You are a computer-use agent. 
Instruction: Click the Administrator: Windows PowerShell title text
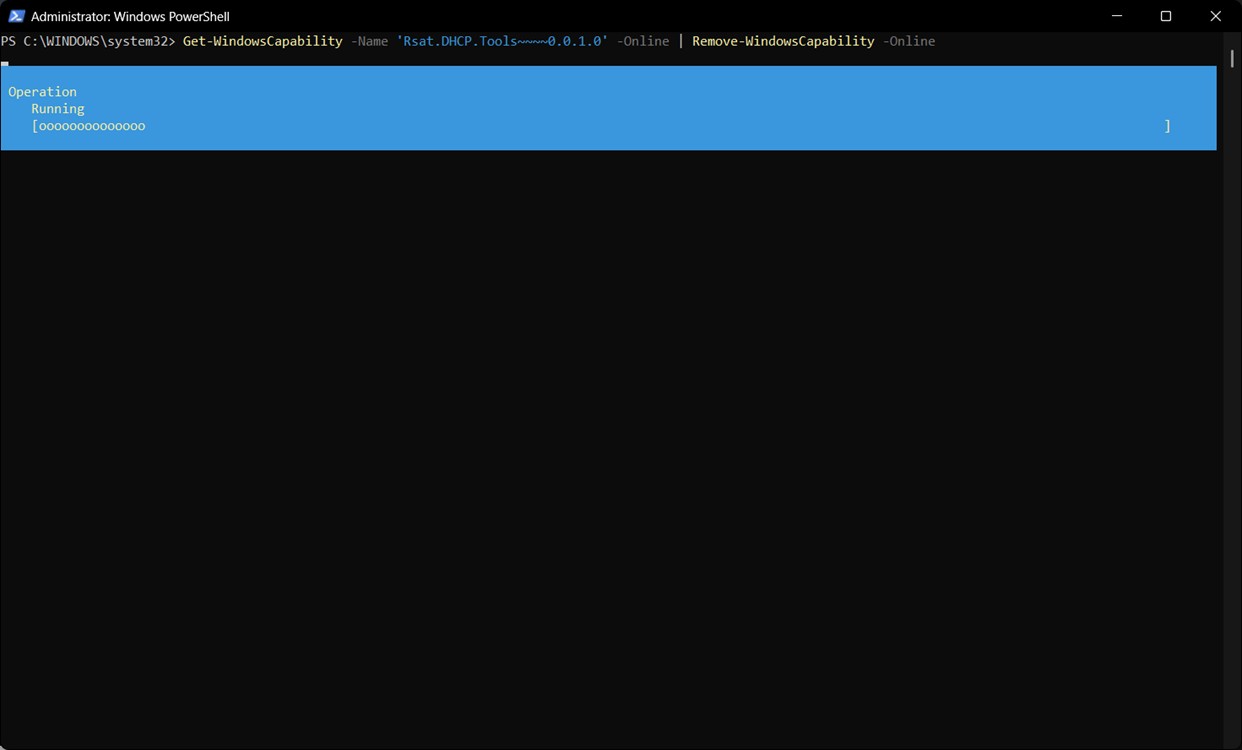coord(131,16)
